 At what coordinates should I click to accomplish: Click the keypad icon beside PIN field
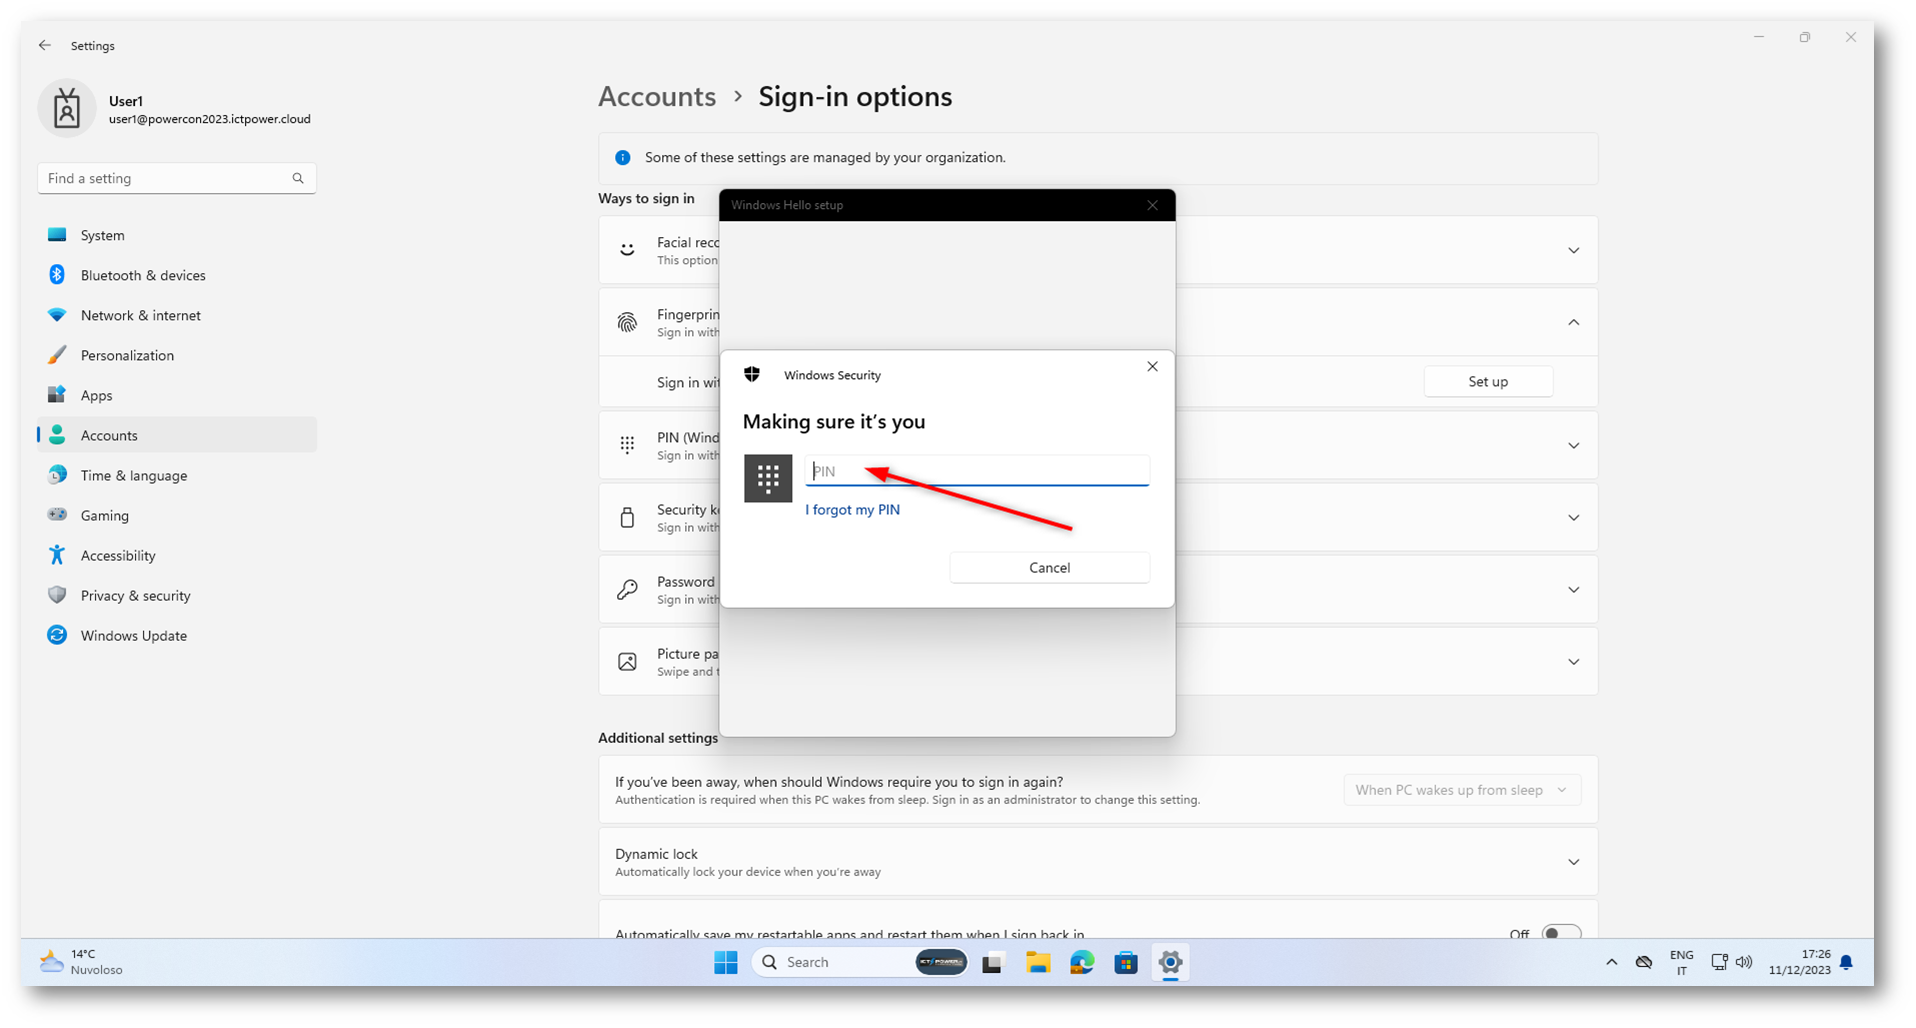(768, 478)
